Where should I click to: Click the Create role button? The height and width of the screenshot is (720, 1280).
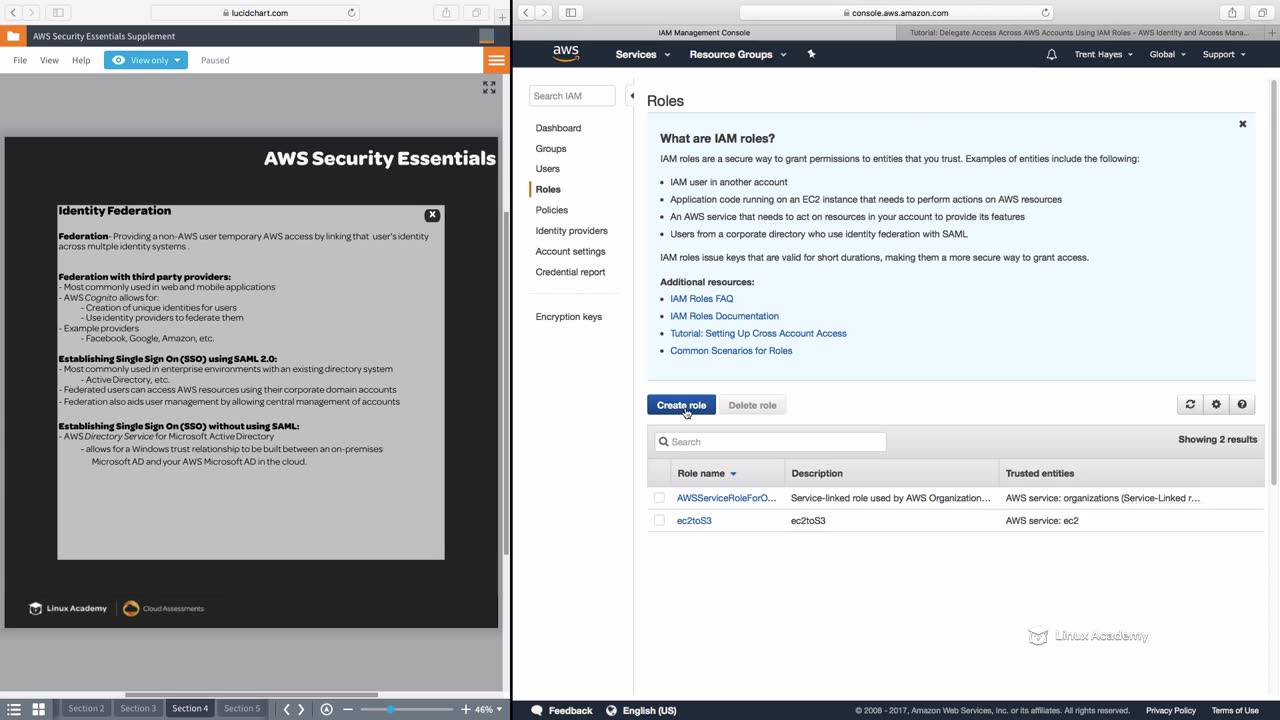681,405
